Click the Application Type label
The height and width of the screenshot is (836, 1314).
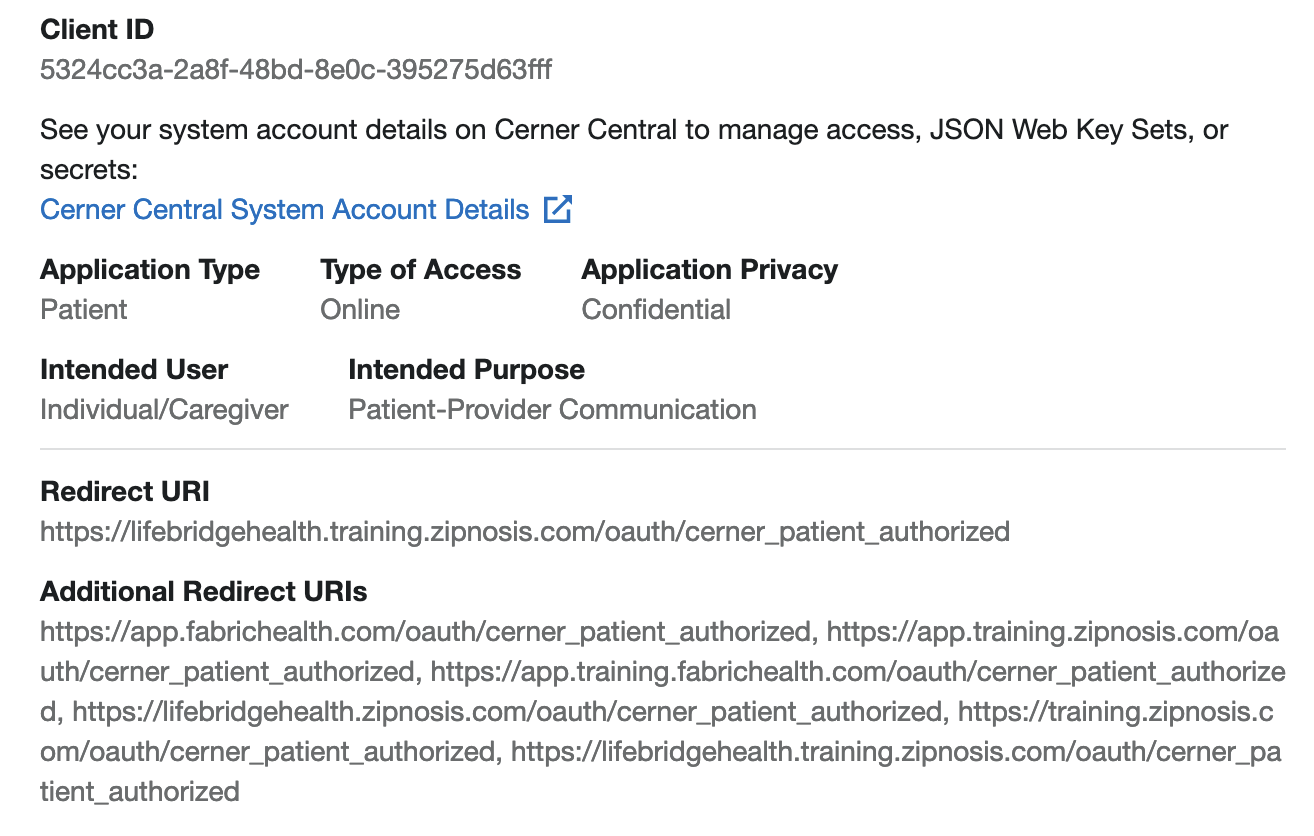pos(150,270)
